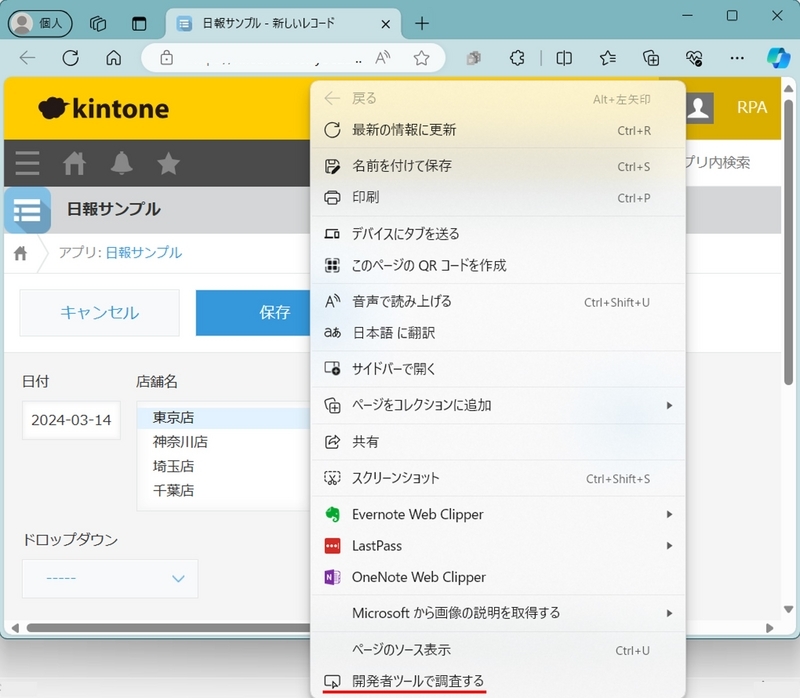Click the blue app icon beside 日報サンプル

click(26, 210)
